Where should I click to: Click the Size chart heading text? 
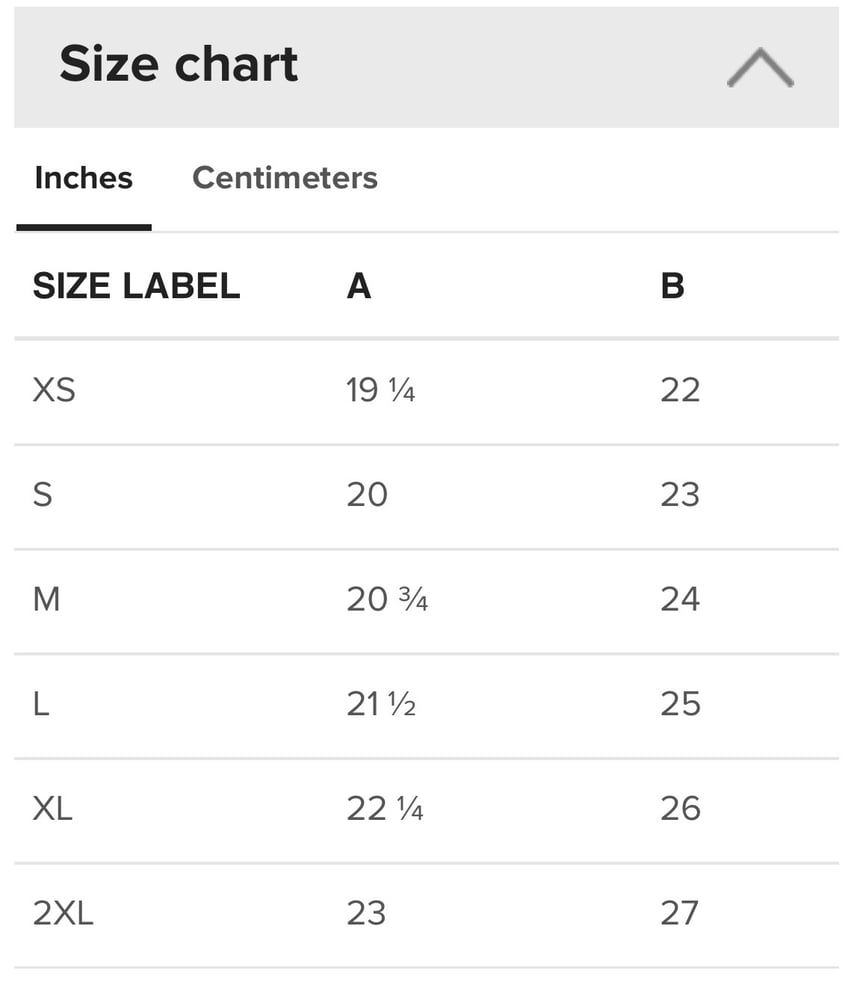pyautogui.click(x=178, y=64)
